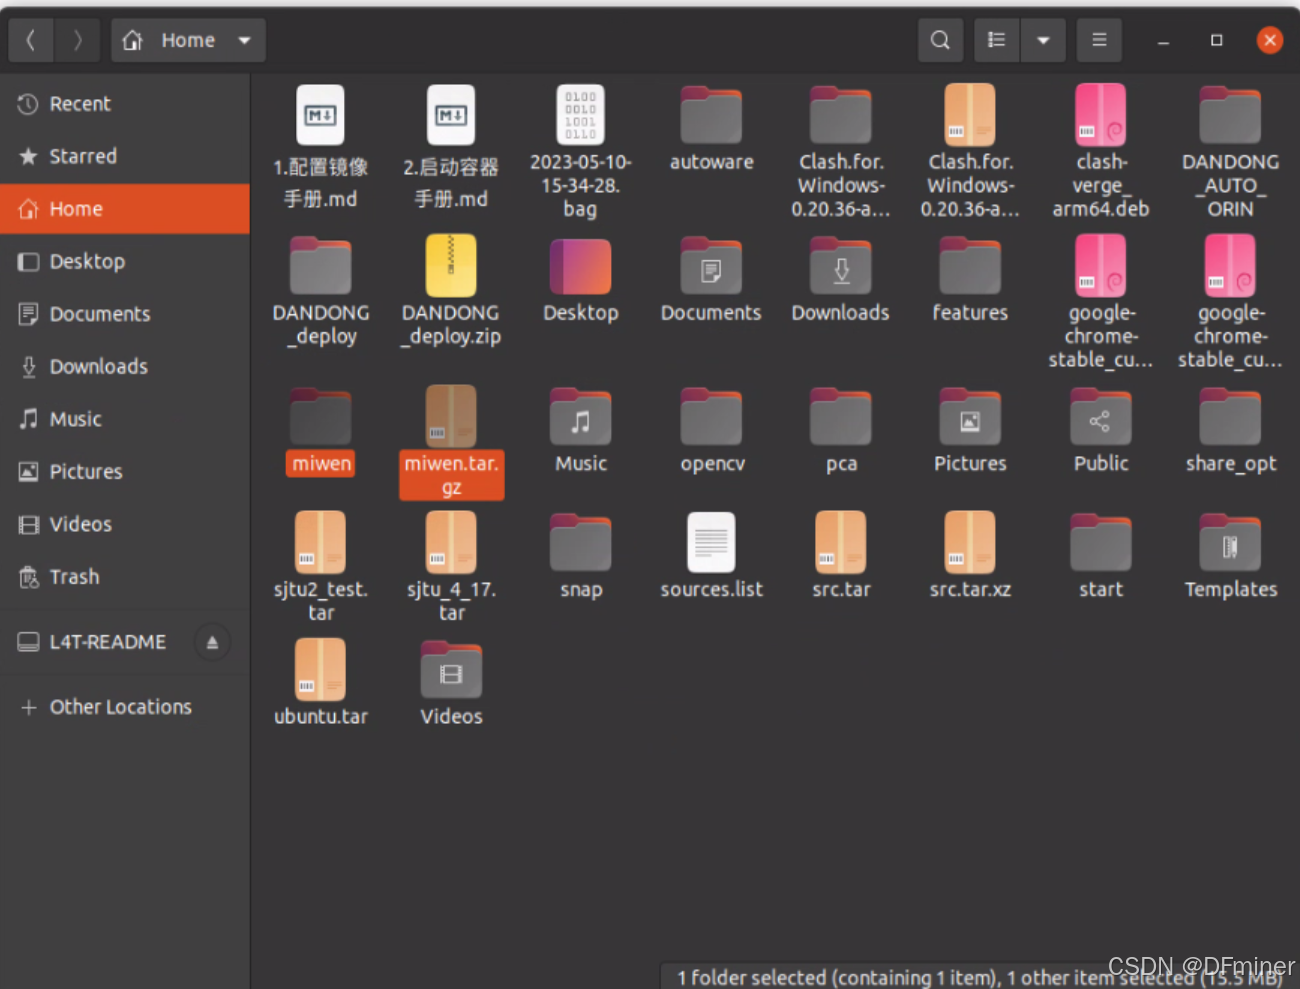Select the DANDONG_AUTO_ORIN folder

coord(1230,151)
